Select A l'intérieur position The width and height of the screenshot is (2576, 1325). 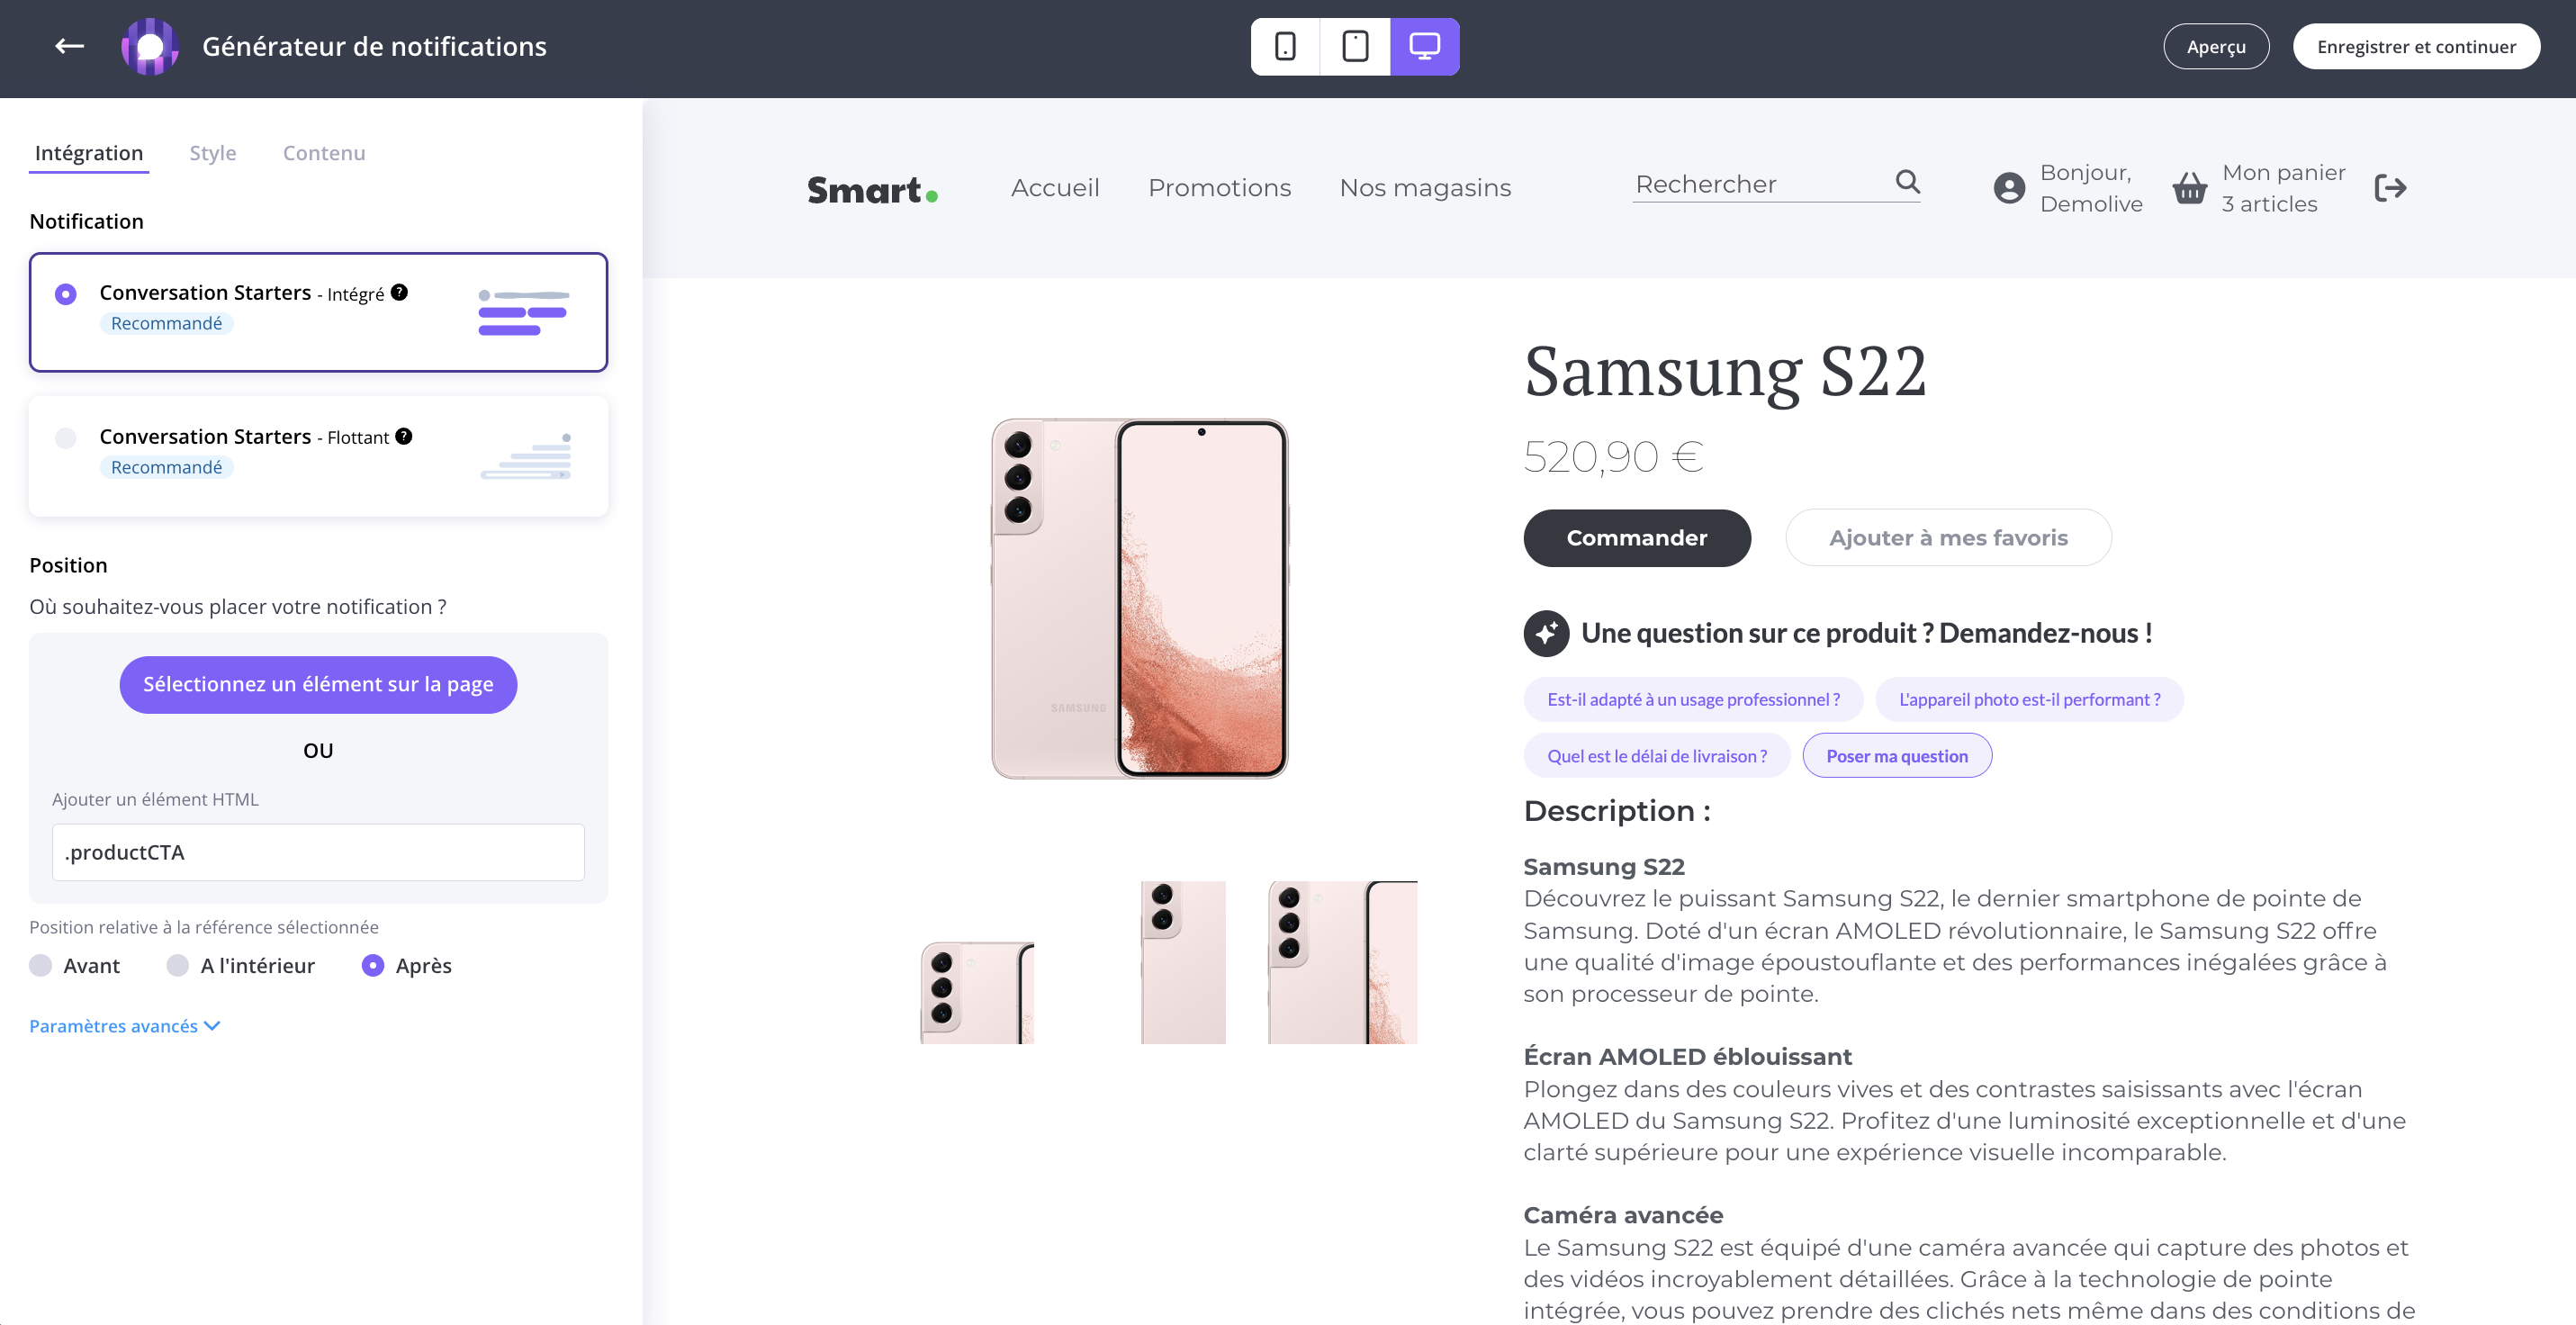coord(178,965)
